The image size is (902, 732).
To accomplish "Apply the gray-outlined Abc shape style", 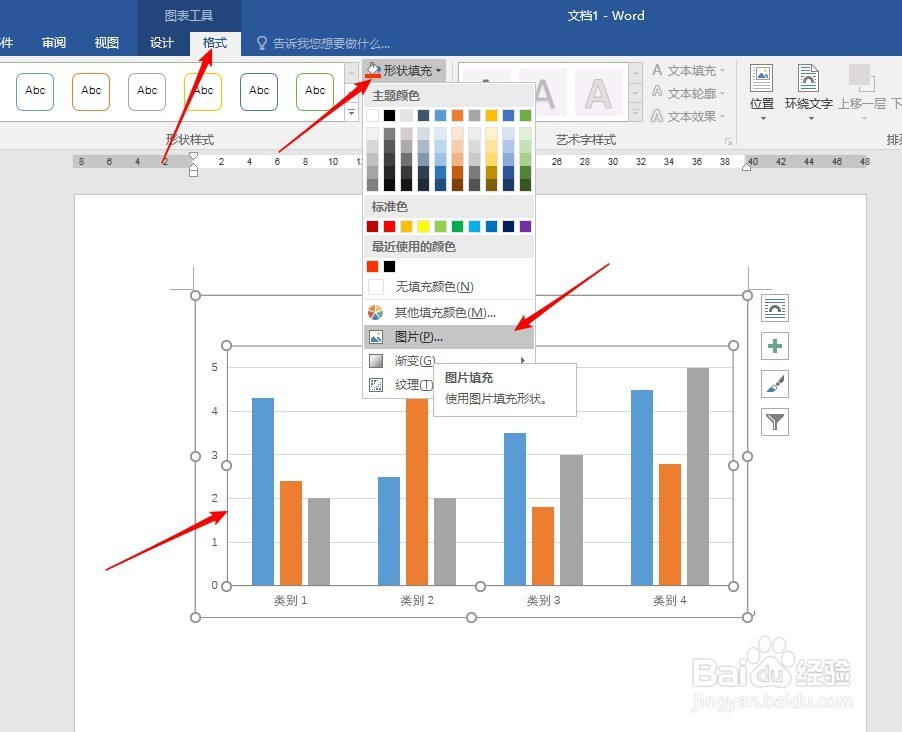I will click(x=147, y=91).
